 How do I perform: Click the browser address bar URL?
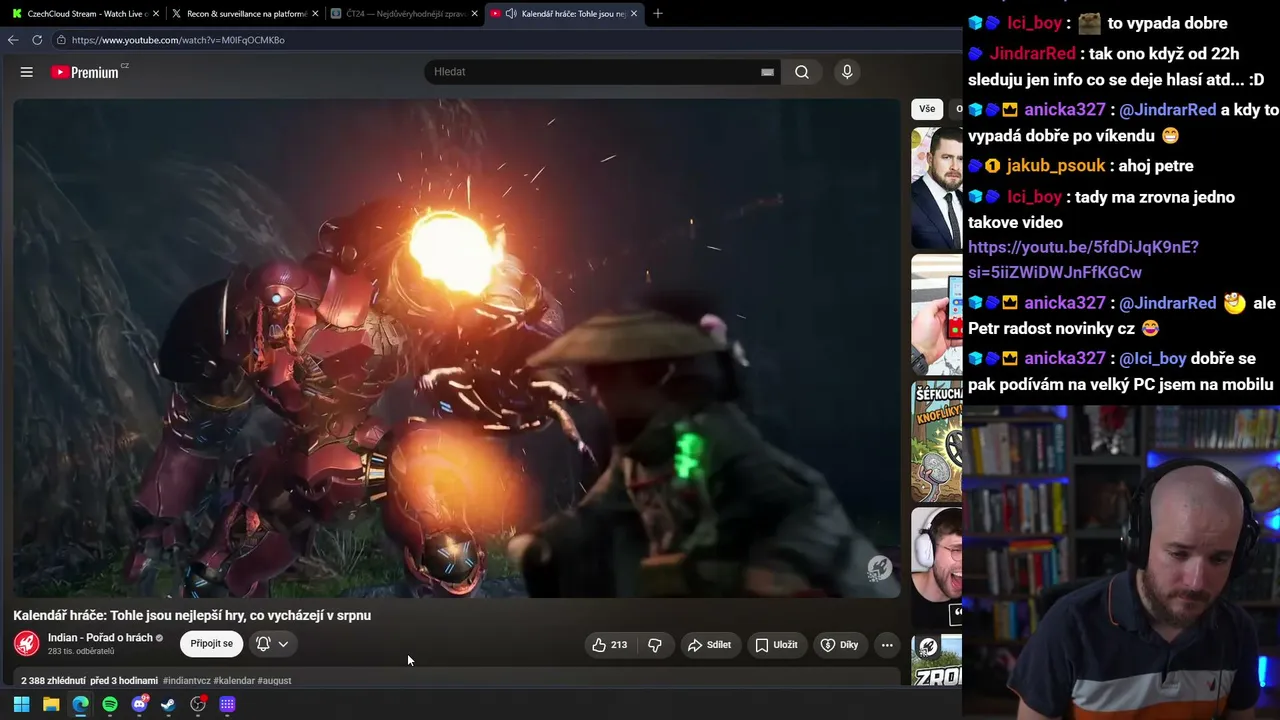pyautogui.click(x=178, y=40)
